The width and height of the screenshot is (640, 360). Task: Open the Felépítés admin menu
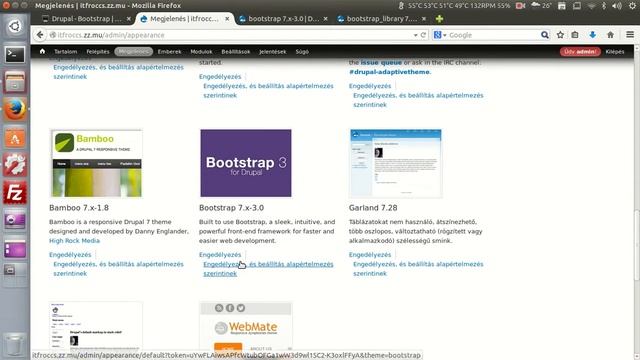pyautogui.click(x=98, y=52)
